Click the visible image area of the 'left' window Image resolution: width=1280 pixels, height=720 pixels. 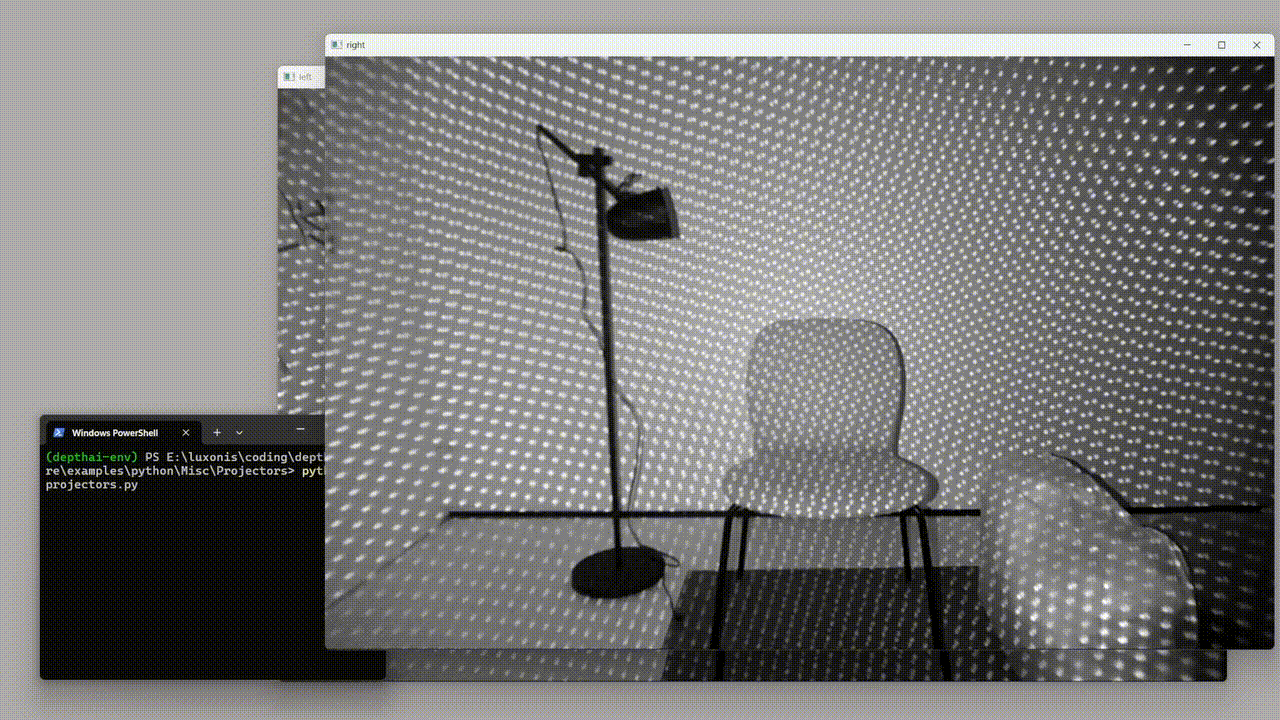click(300, 250)
